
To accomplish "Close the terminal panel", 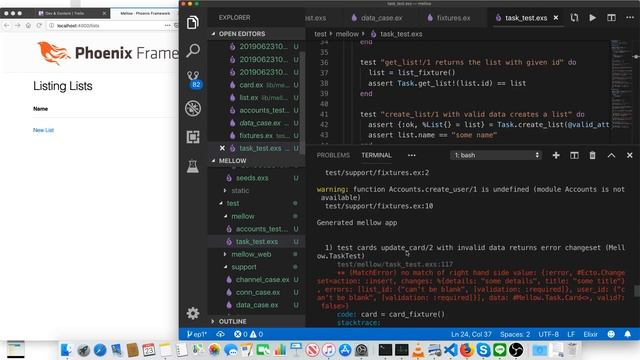I will coord(629,155).
